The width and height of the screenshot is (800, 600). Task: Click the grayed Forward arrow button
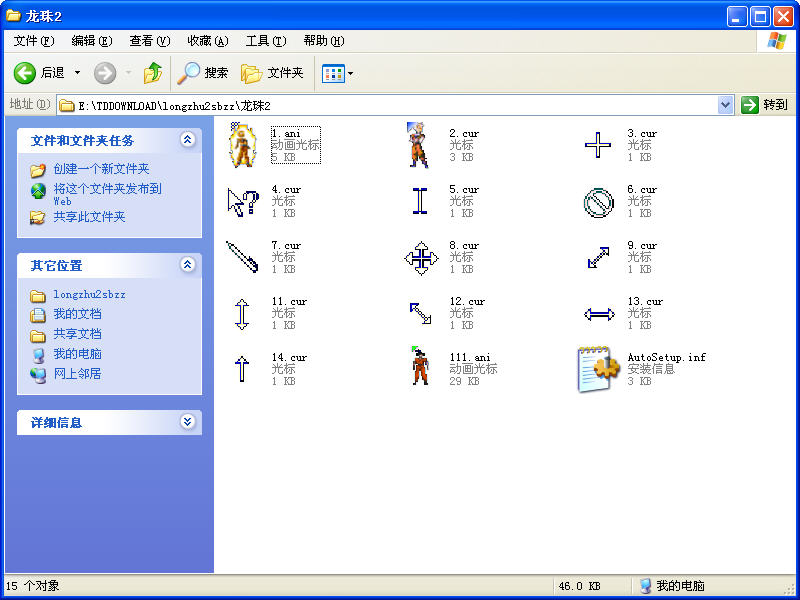click(105, 73)
